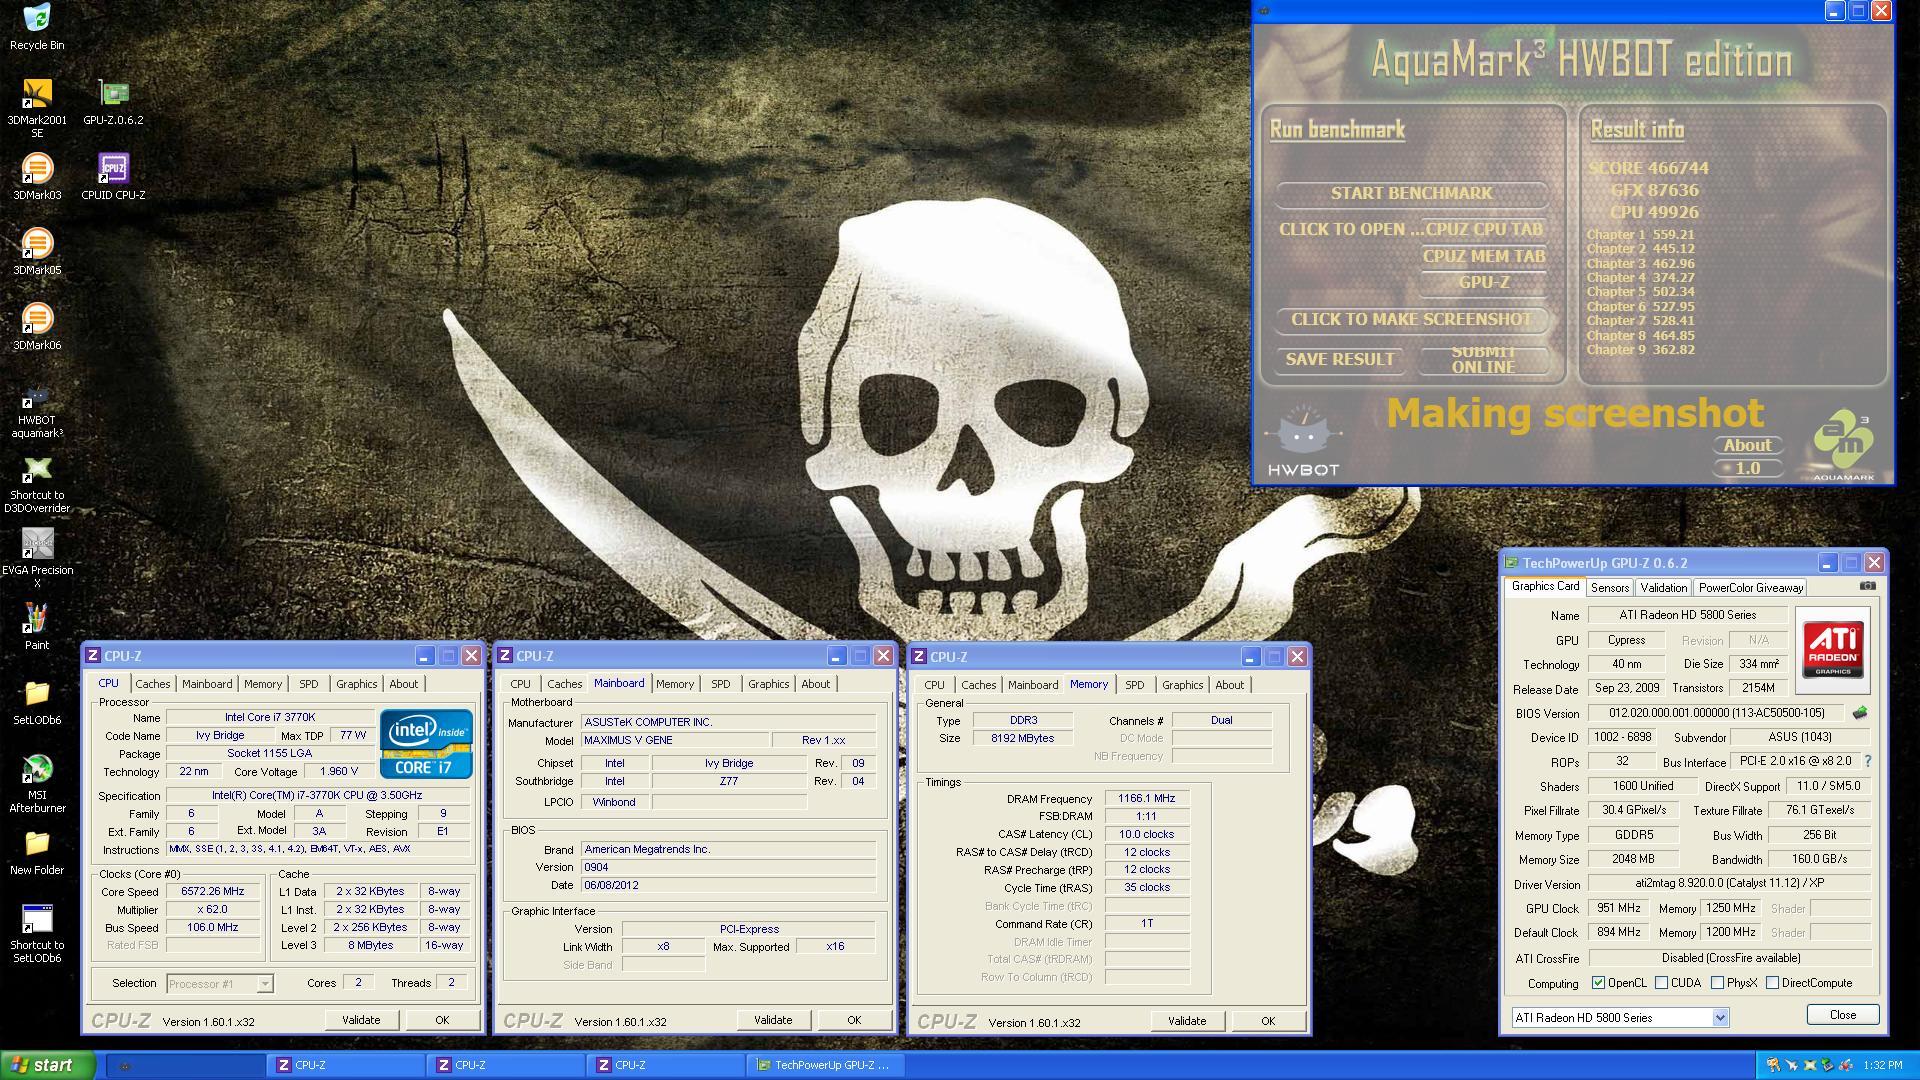Image resolution: width=1920 pixels, height=1080 pixels.
Task: Switch to Mainboard tab in CPU-Z CPU window
Action: [207, 684]
